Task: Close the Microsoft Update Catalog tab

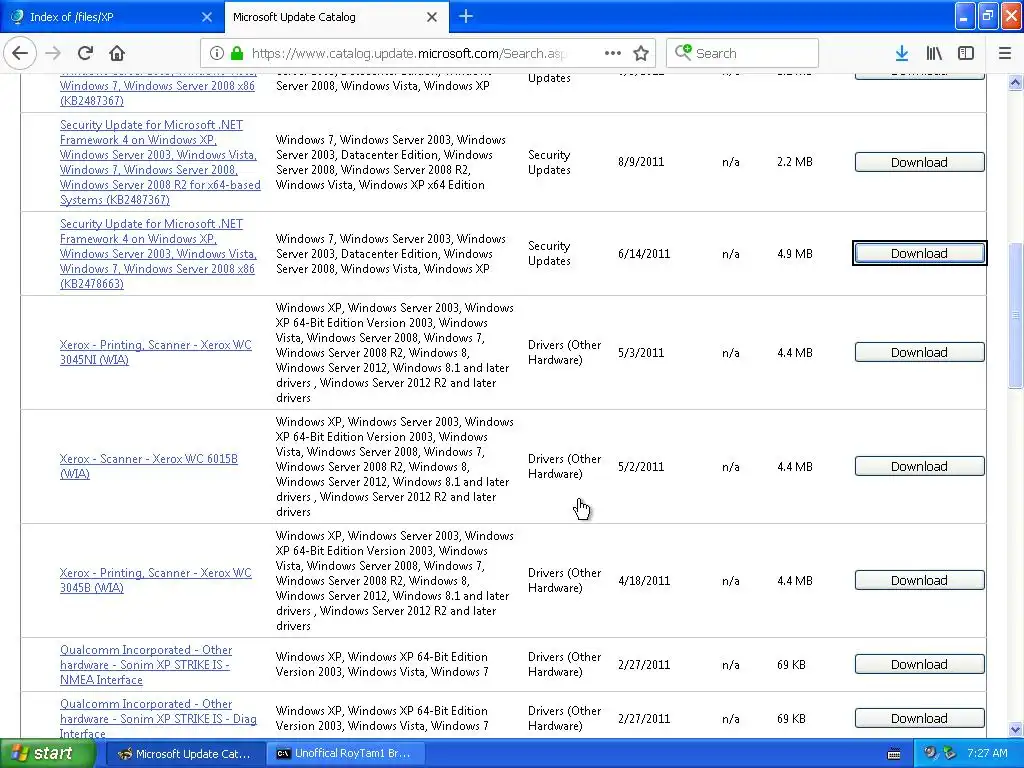Action: 432,17
